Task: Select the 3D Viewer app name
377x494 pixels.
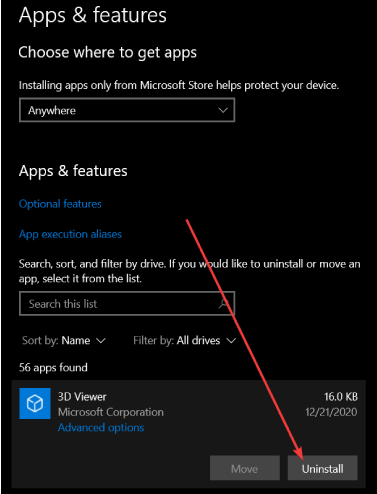Action: pos(82,397)
